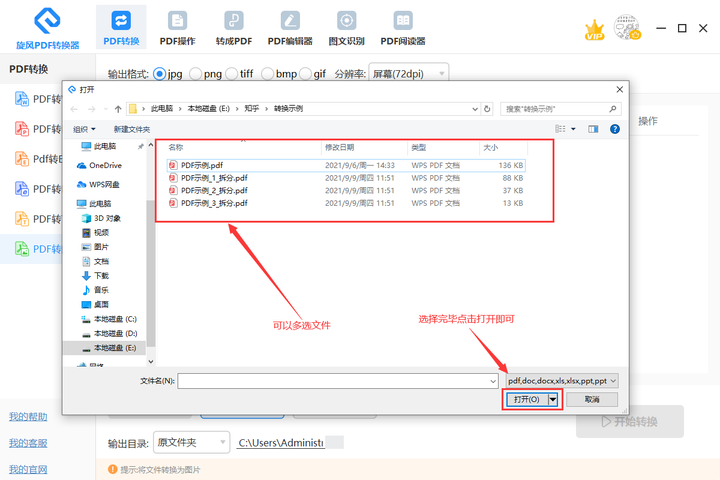
Task: Select WPS网盘 in navigation pane
Action: coord(98,184)
